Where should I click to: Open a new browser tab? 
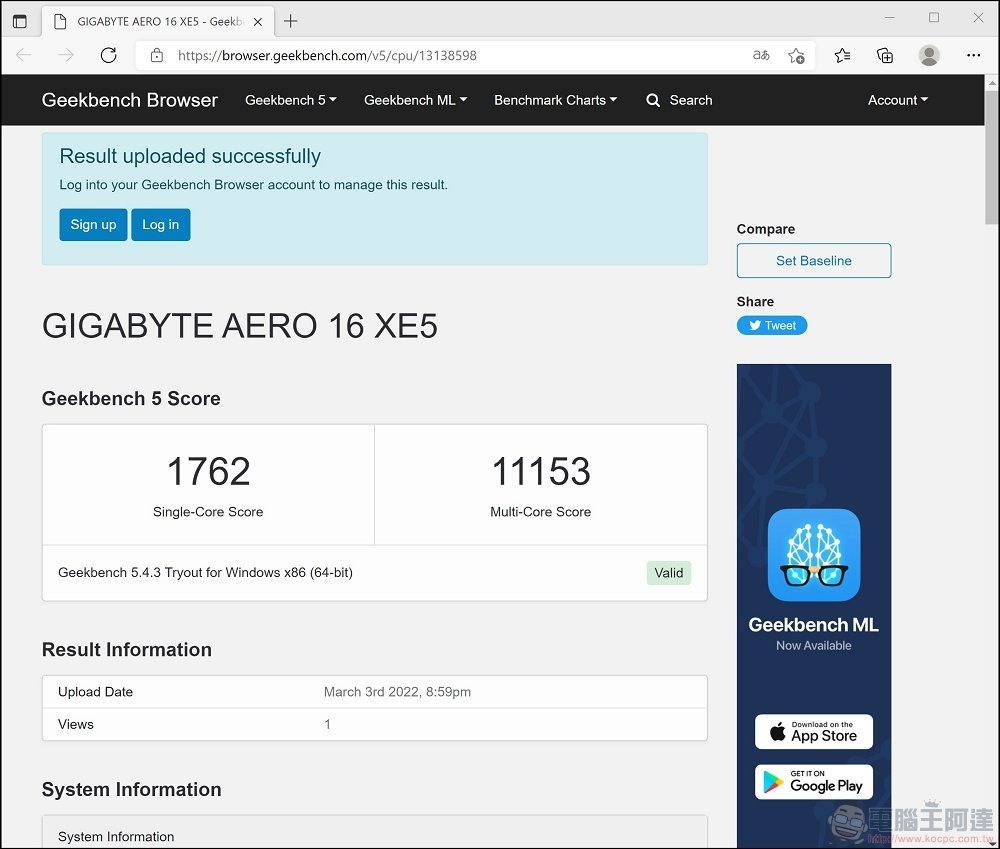tap(290, 21)
